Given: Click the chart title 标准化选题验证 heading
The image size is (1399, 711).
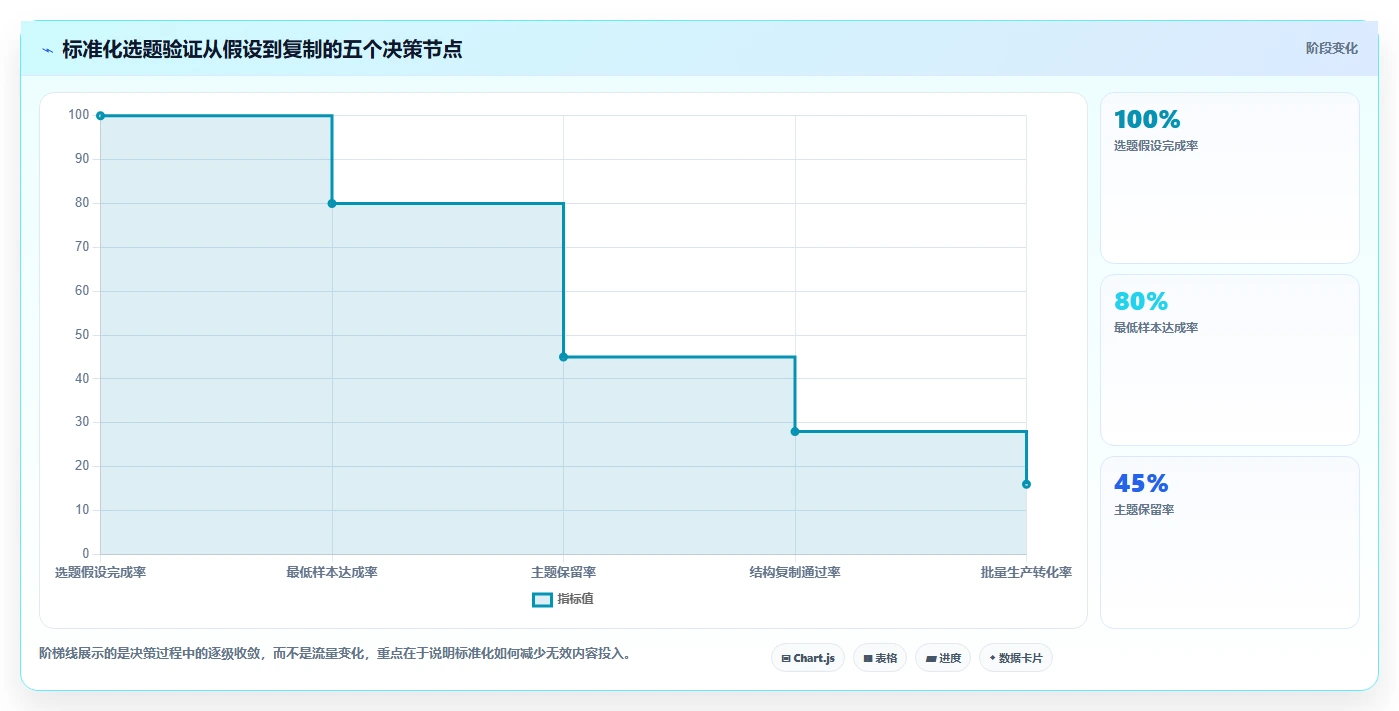Looking at the screenshot, I should (x=262, y=49).
